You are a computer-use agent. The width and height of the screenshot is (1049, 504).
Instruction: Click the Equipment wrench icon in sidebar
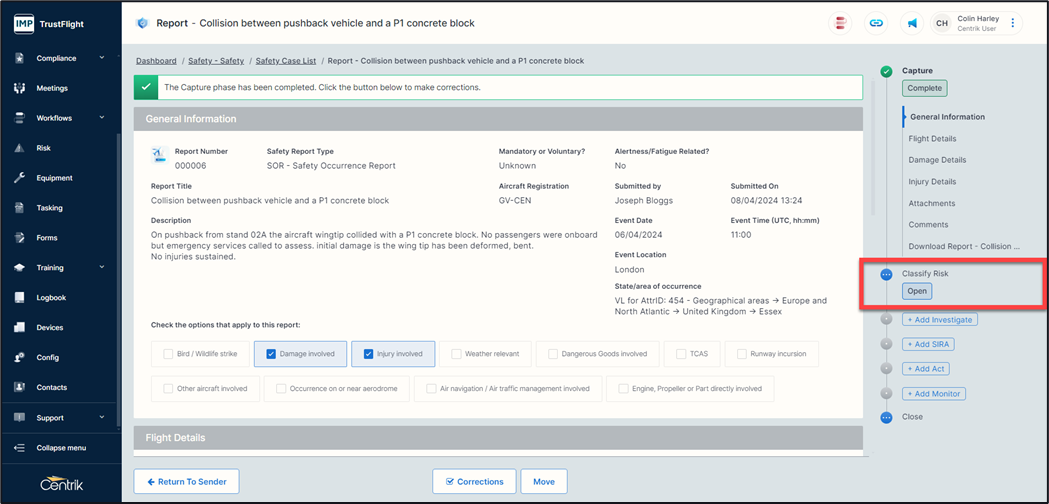click(x=19, y=178)
